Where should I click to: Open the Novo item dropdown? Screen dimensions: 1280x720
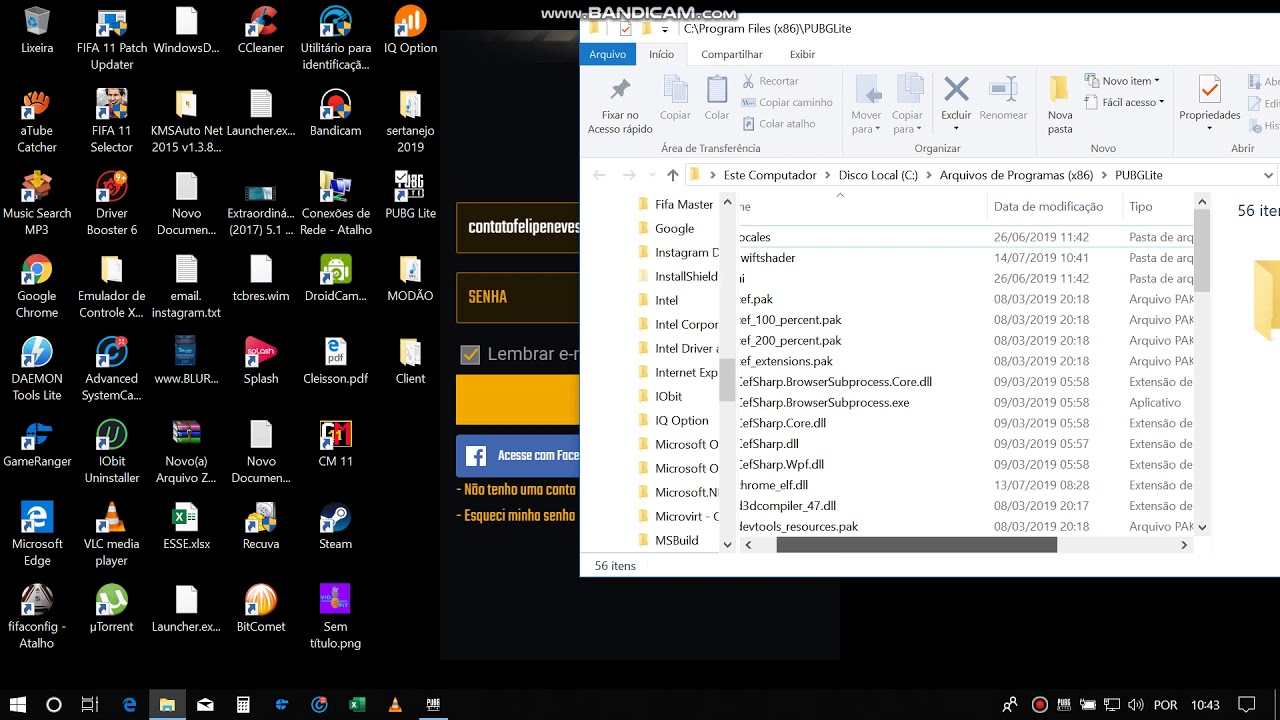pos(1122,81)
